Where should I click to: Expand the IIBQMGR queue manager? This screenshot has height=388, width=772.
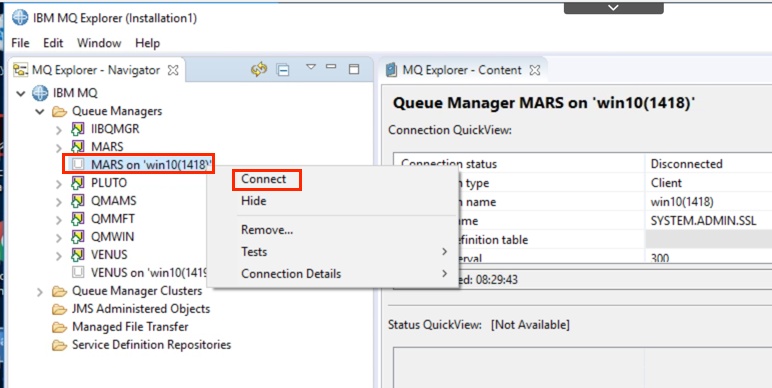click(59, 129)
